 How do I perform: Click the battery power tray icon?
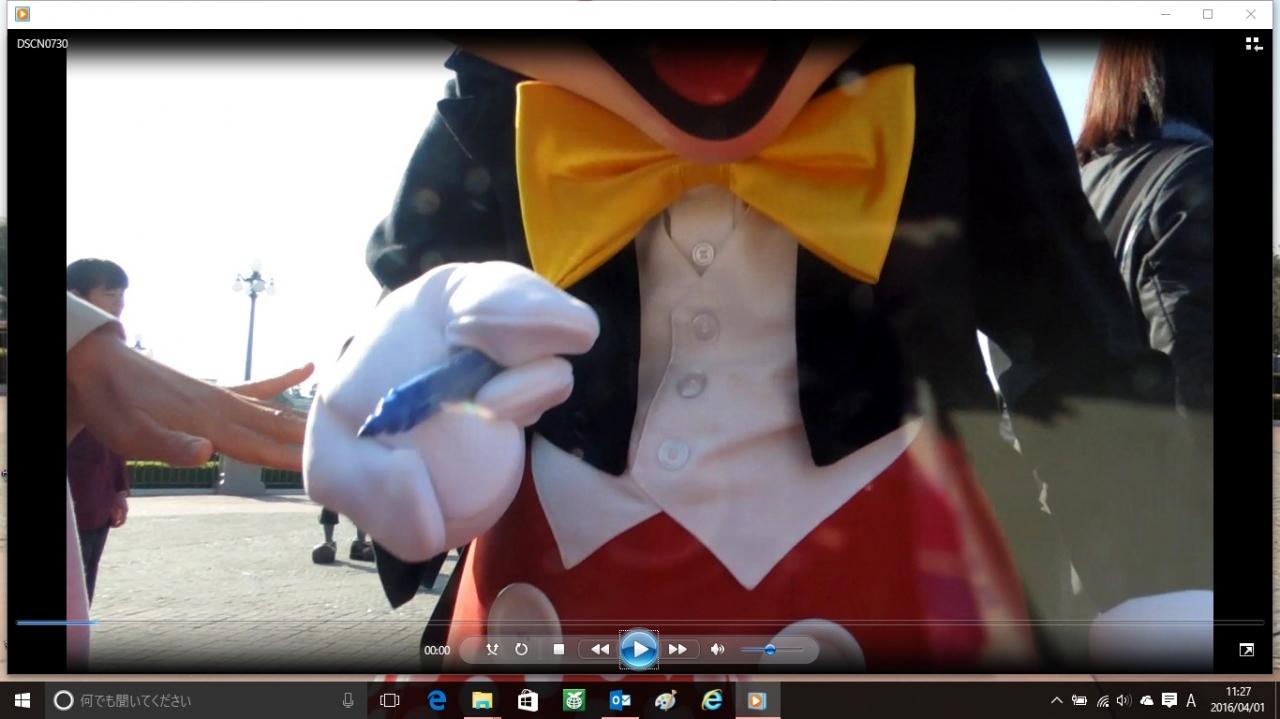tap(1080, 701)
